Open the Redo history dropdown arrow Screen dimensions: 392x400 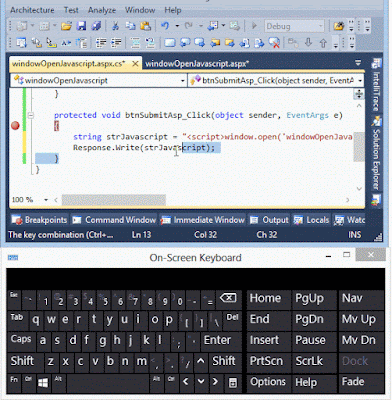tap(200, 26)
